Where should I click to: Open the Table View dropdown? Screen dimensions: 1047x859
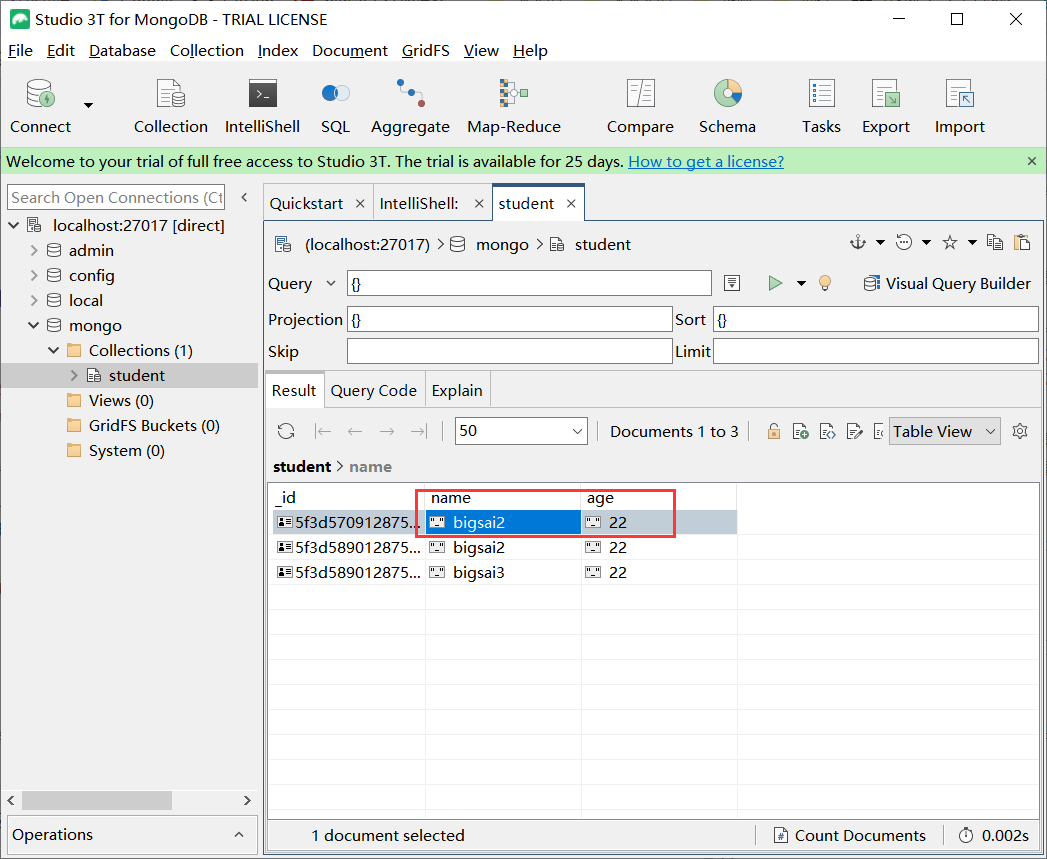pos(944,432)
